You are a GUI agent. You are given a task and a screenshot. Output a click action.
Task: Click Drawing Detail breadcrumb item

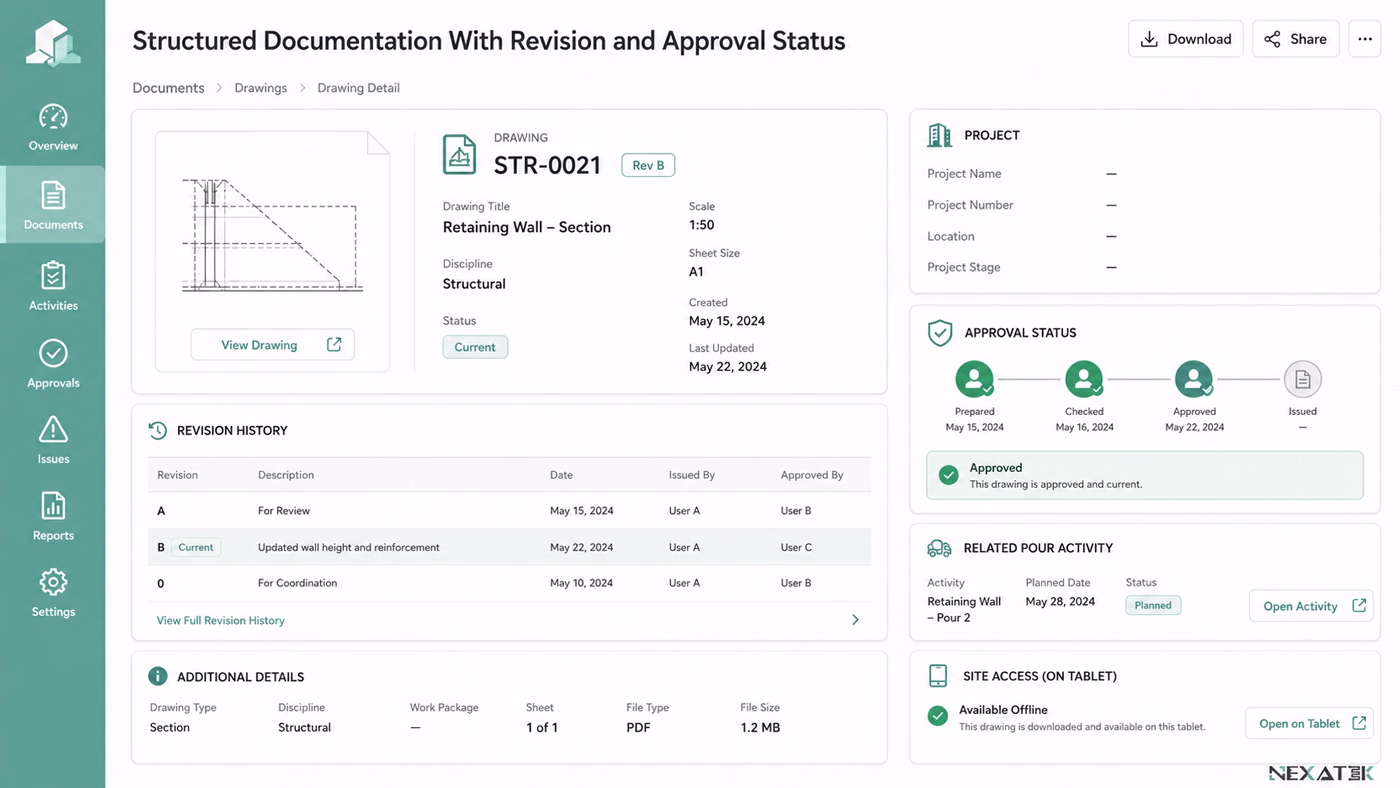tap(358, 88)
